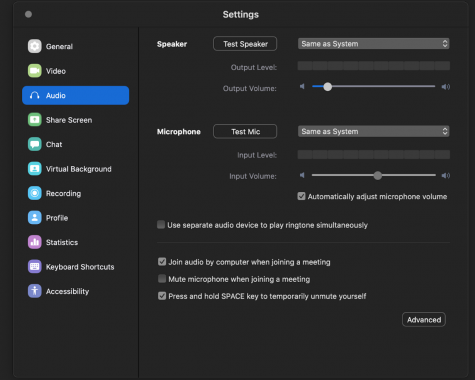Click the General gear icon

pos(35,46)
